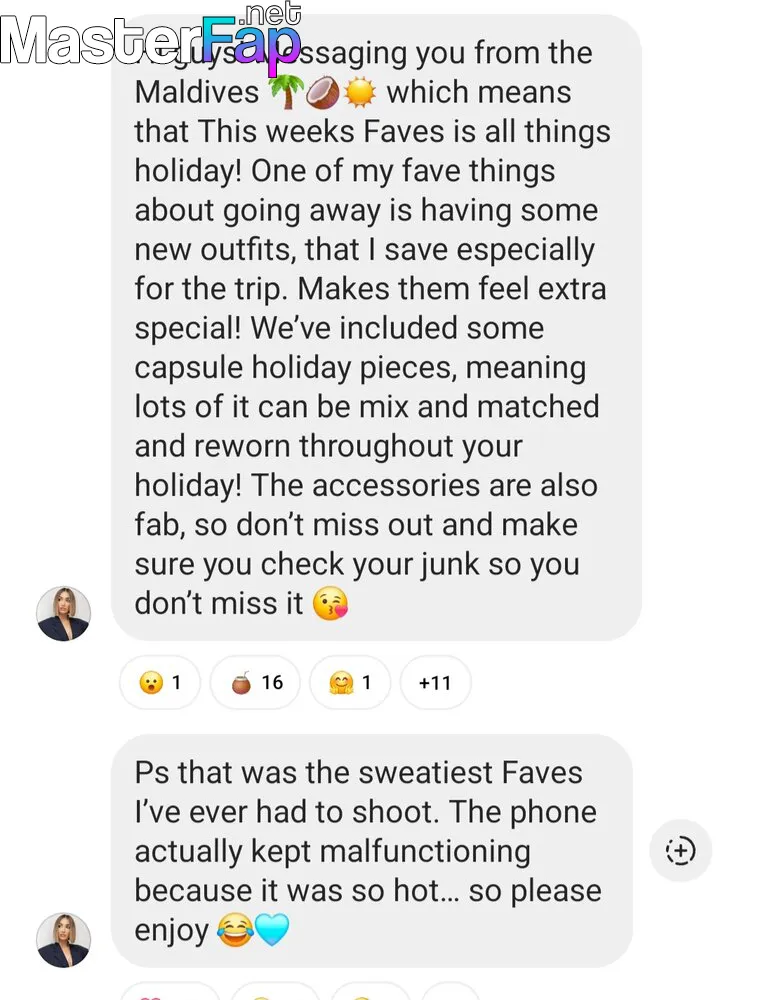Screen dimensions: 758x1000
Task: Select the Maldives holiday message bubble
Action: [376, 327]
